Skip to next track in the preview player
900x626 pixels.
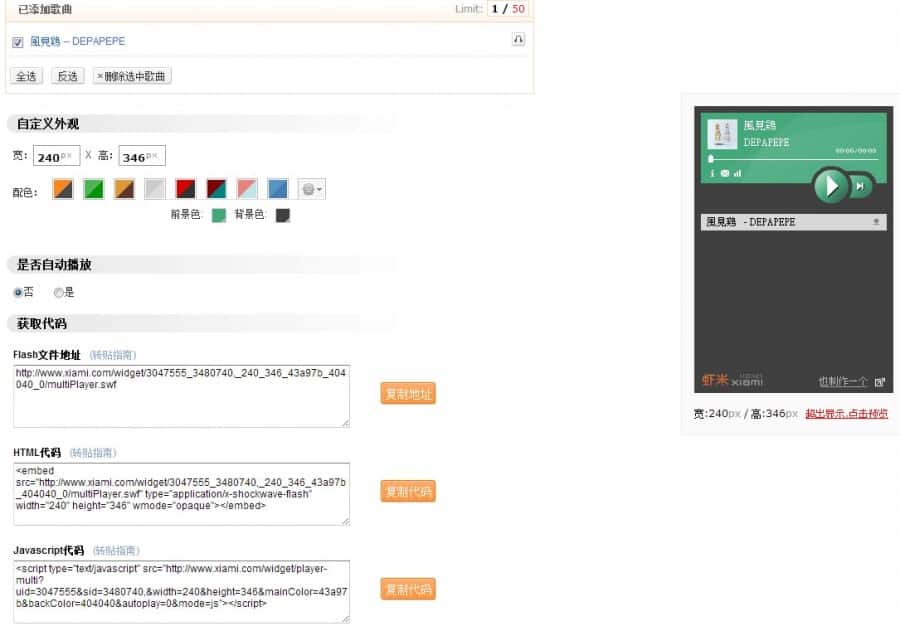pos(859,185)
